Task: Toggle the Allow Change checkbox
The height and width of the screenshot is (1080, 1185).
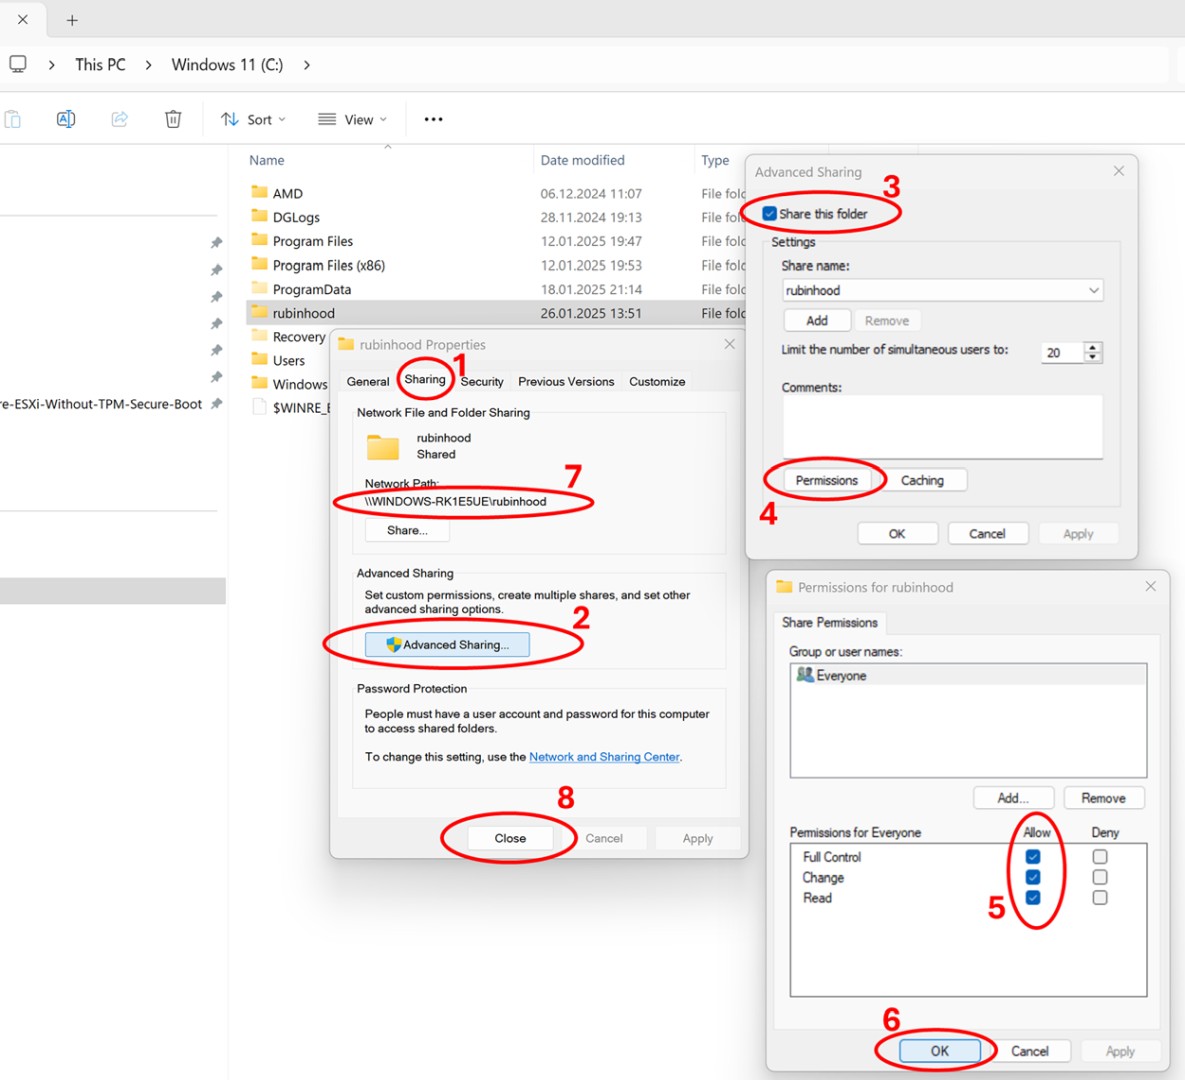Action: [1032, 877]
